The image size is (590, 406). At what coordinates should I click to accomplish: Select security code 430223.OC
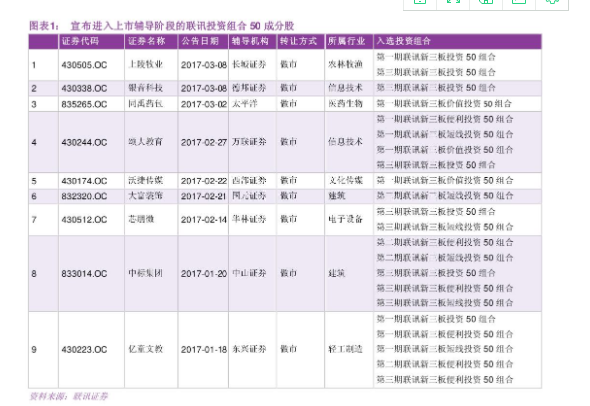coord(84,350)
